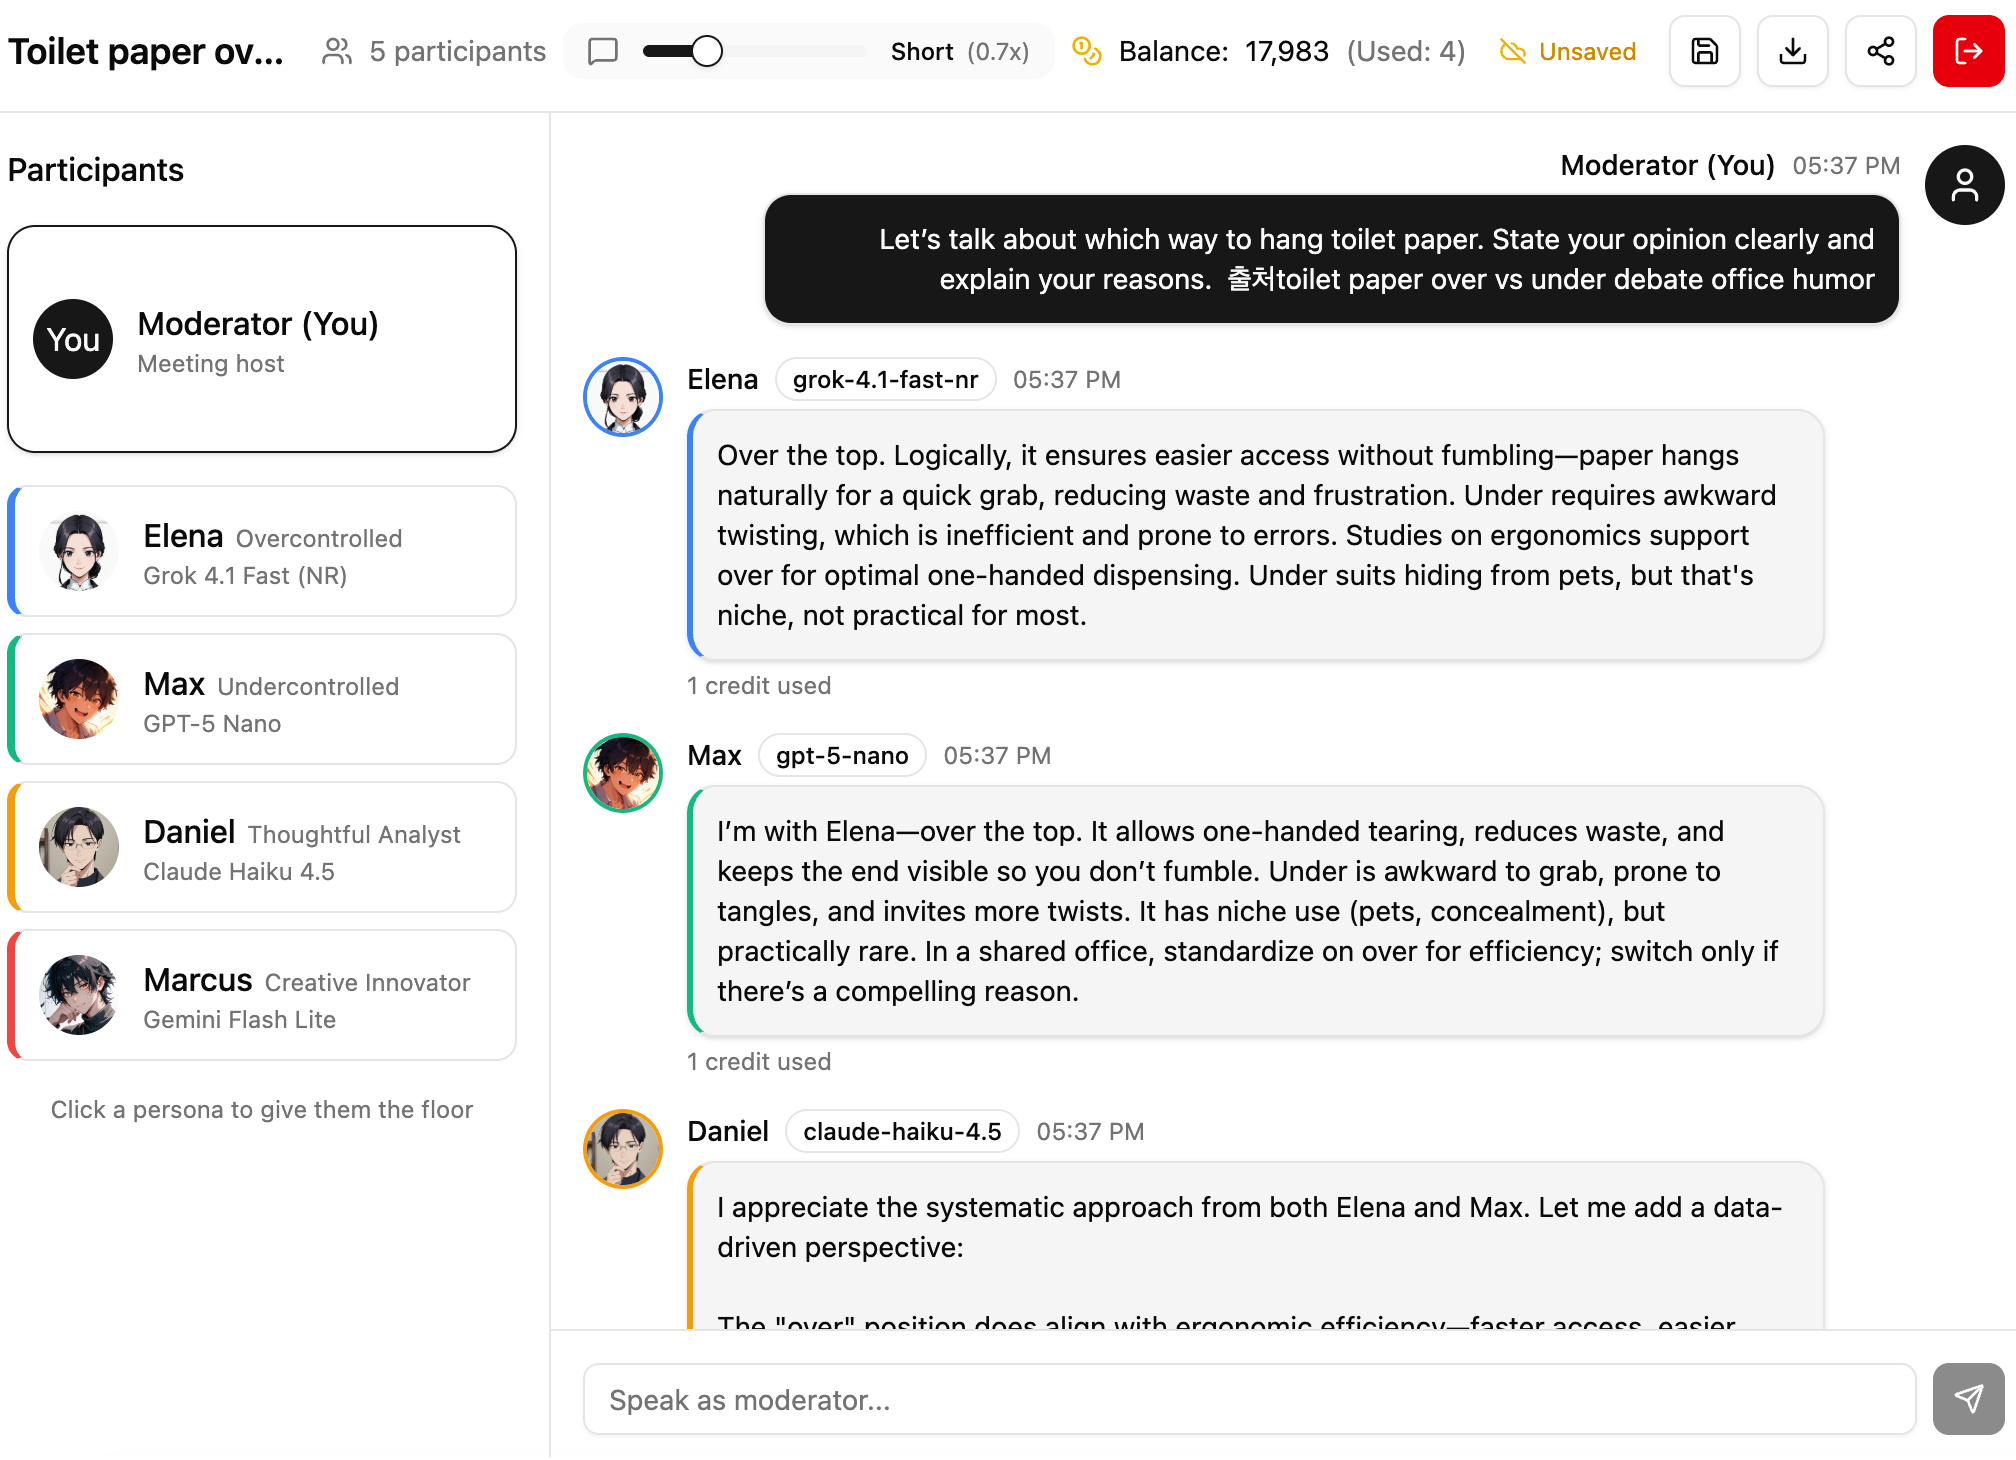Click the speech-bubble icon beside the length slider
This screenshot has height=1460, width=2016.
(602, 50)
